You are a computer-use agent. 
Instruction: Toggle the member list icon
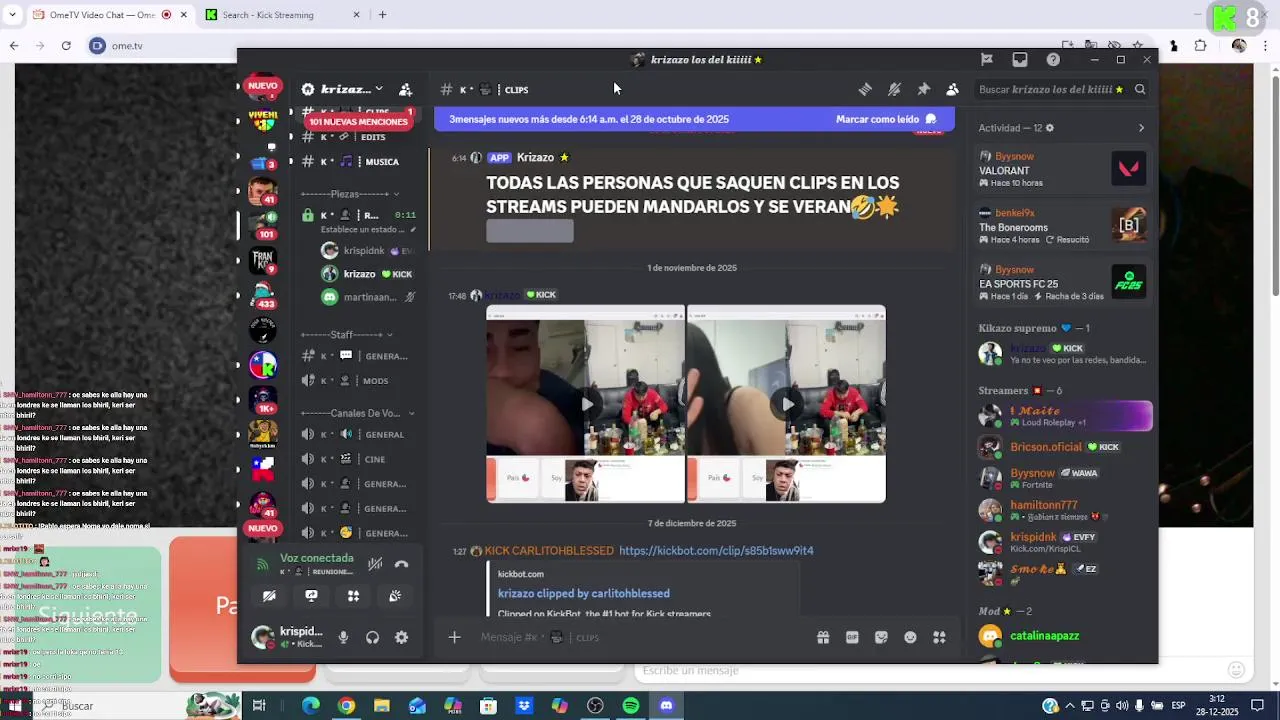pyautogui.click(x=952, y=89)
